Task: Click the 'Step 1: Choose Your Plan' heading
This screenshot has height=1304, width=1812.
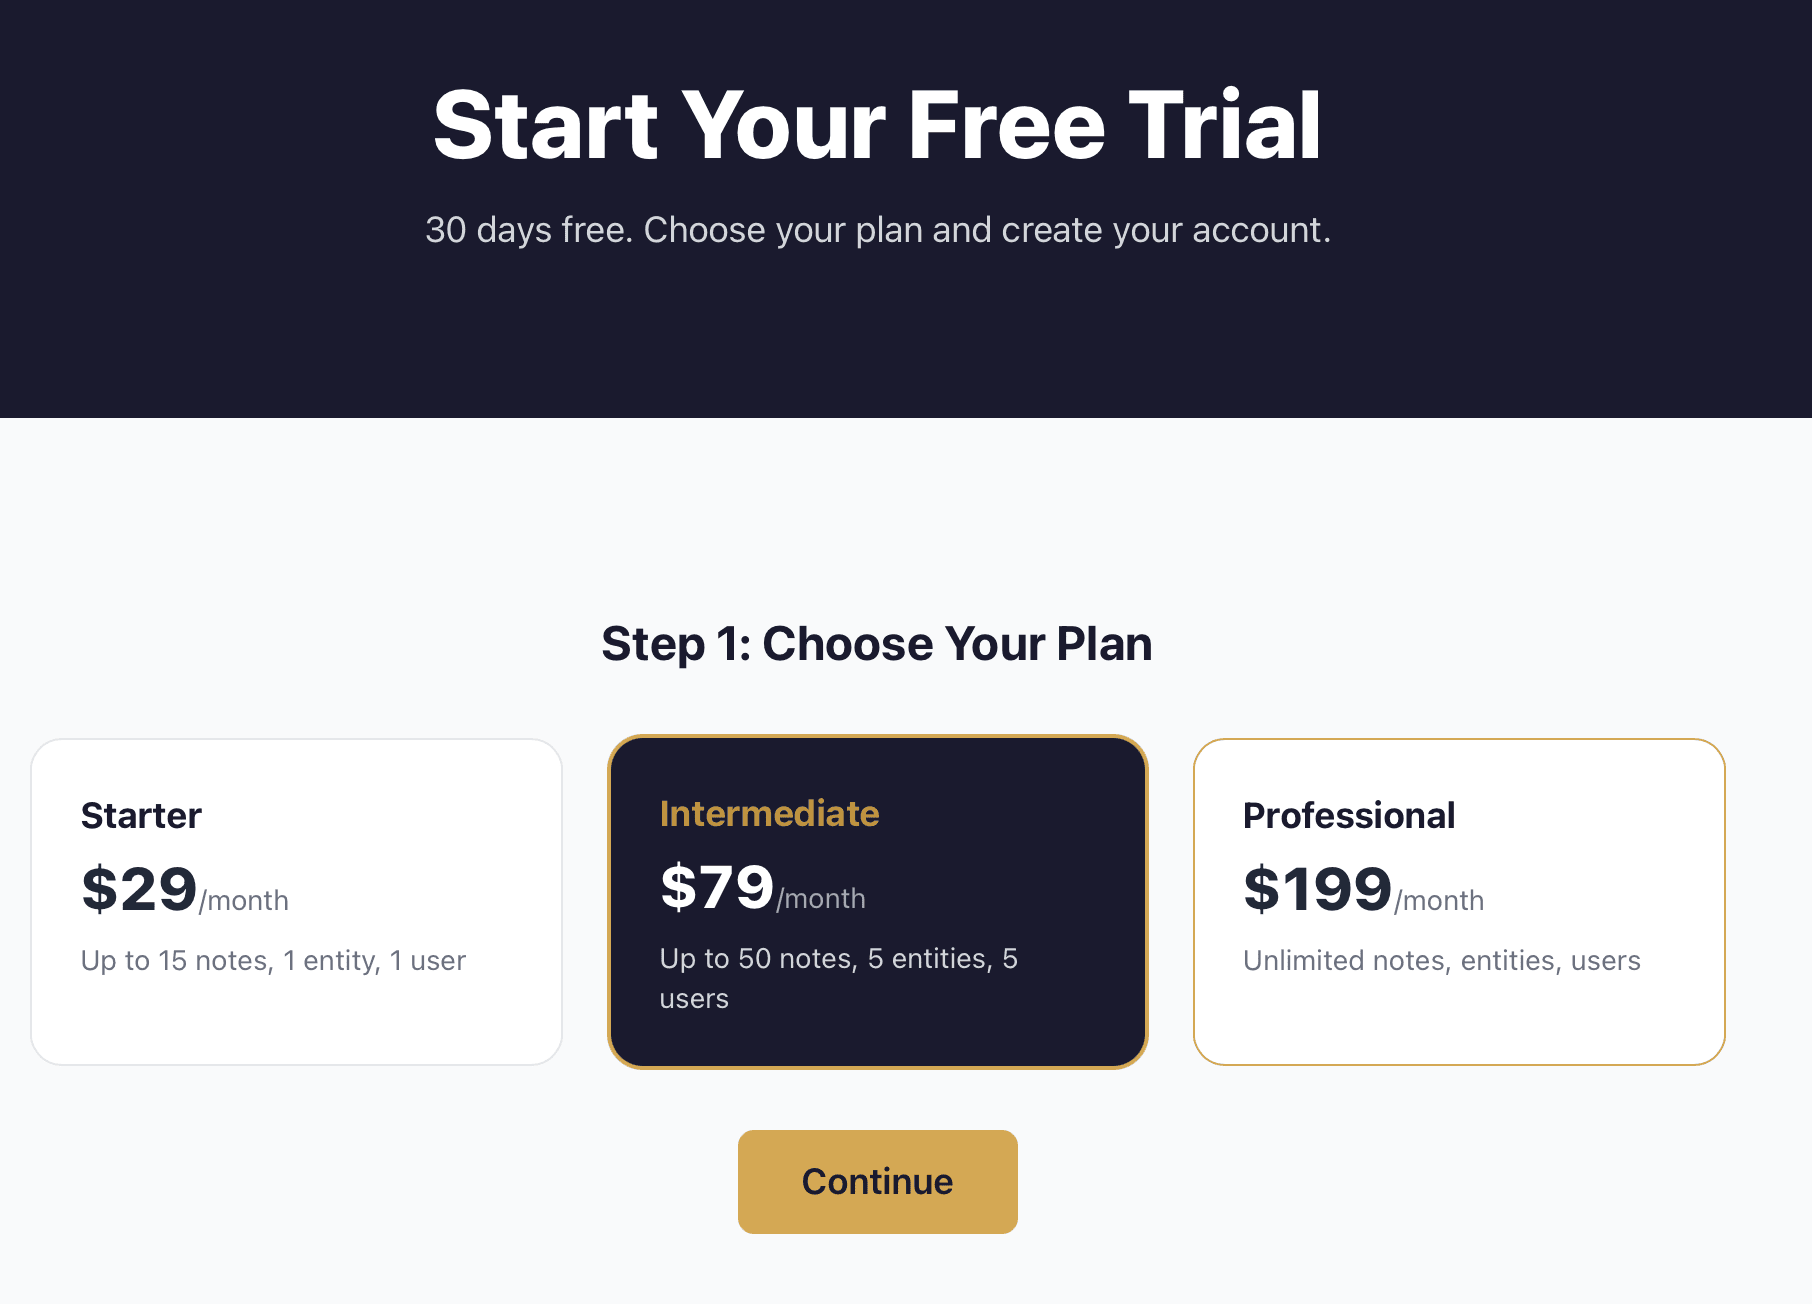Action: tap(876, 644)
